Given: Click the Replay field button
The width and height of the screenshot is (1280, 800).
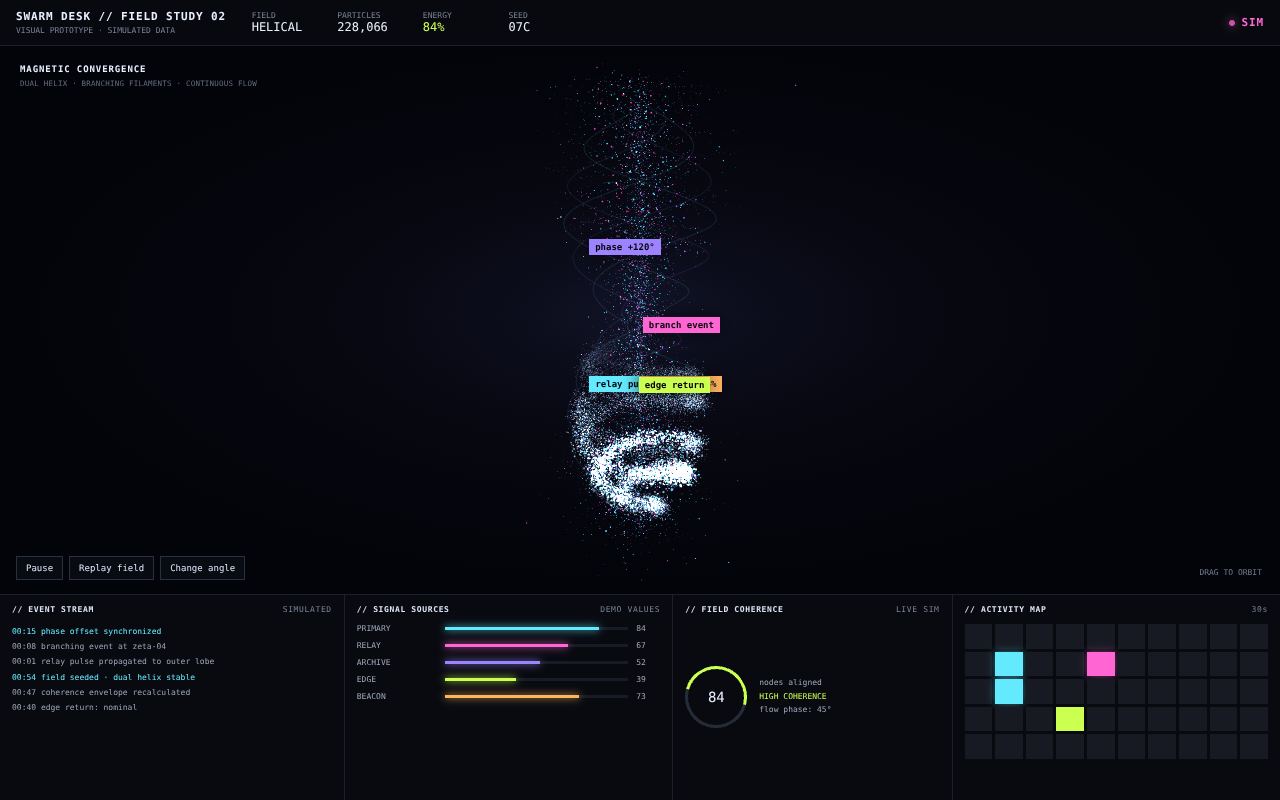Looking at the screenshot, I should click(x=111, y=568).
